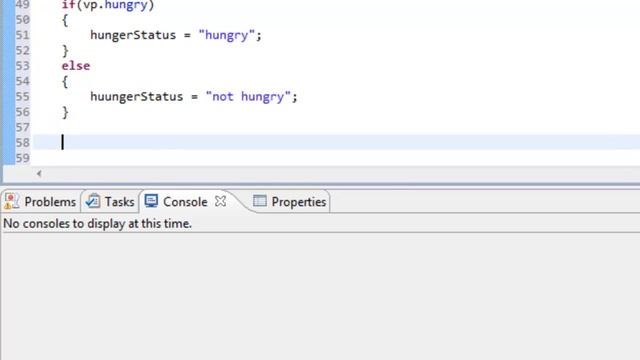Click the Problems tab warning icon
This screenshot has height=360, width=640.
pos(11,202)
